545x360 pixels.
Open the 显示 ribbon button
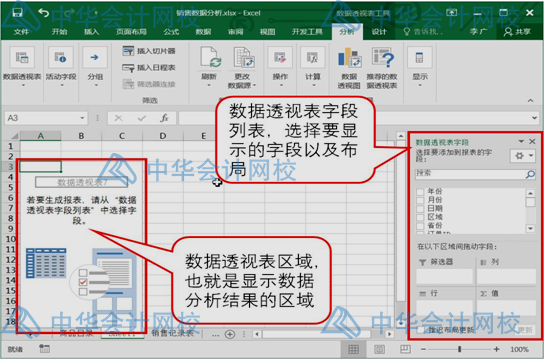click(420, 66)
